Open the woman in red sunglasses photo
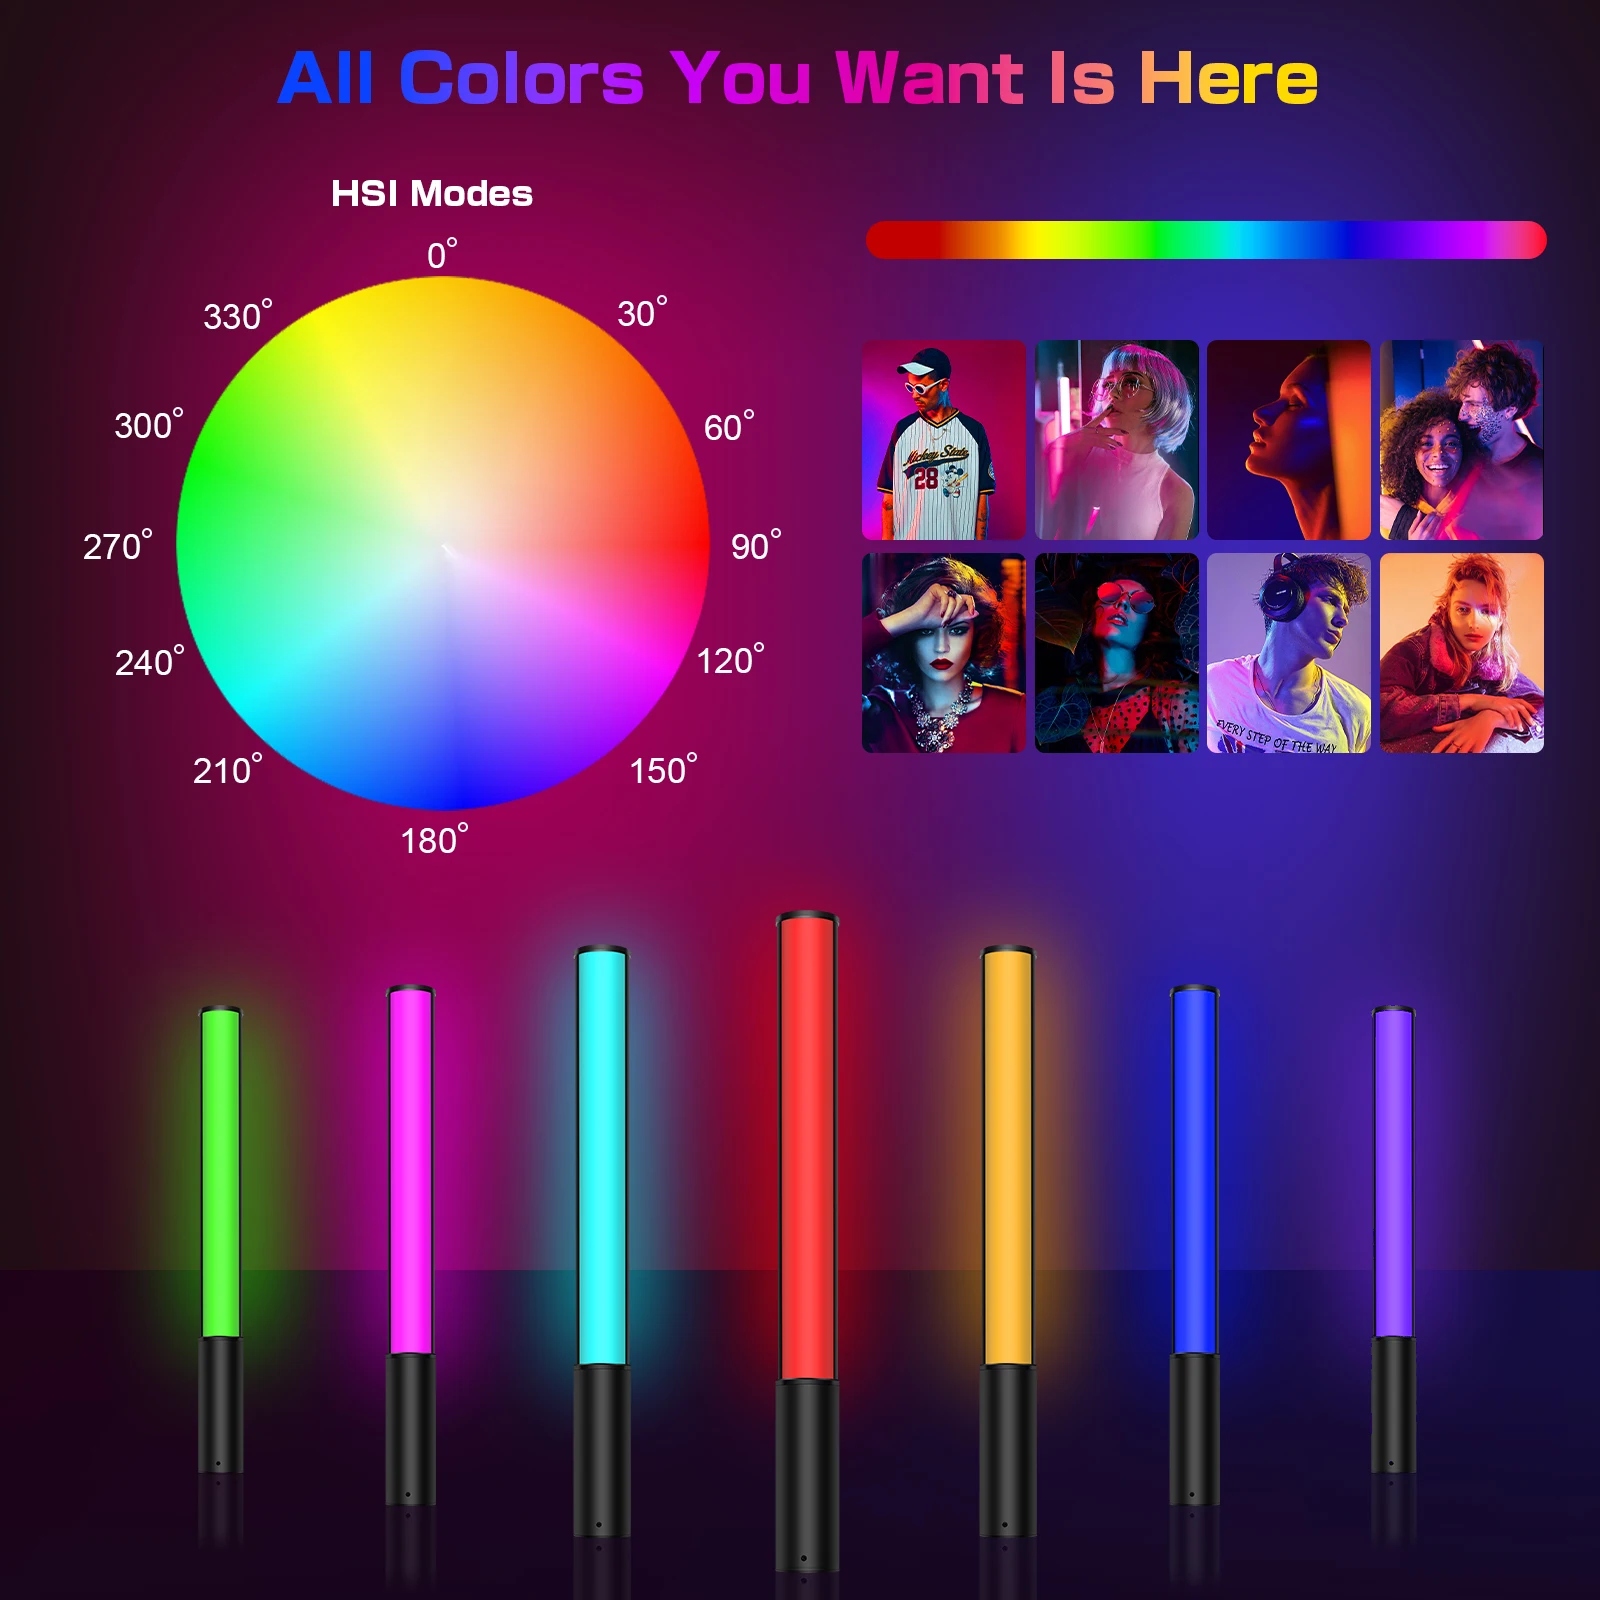 1117,653
